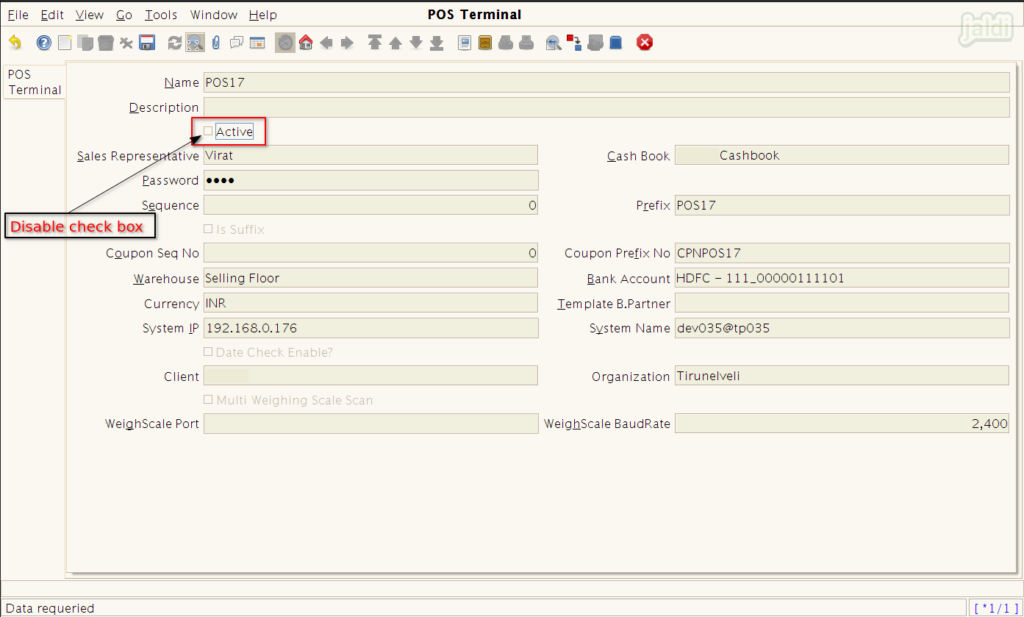The height and width of the screenshot is (617, 1024).
Task: Click the History records clock icon
Action: point(285,43)
